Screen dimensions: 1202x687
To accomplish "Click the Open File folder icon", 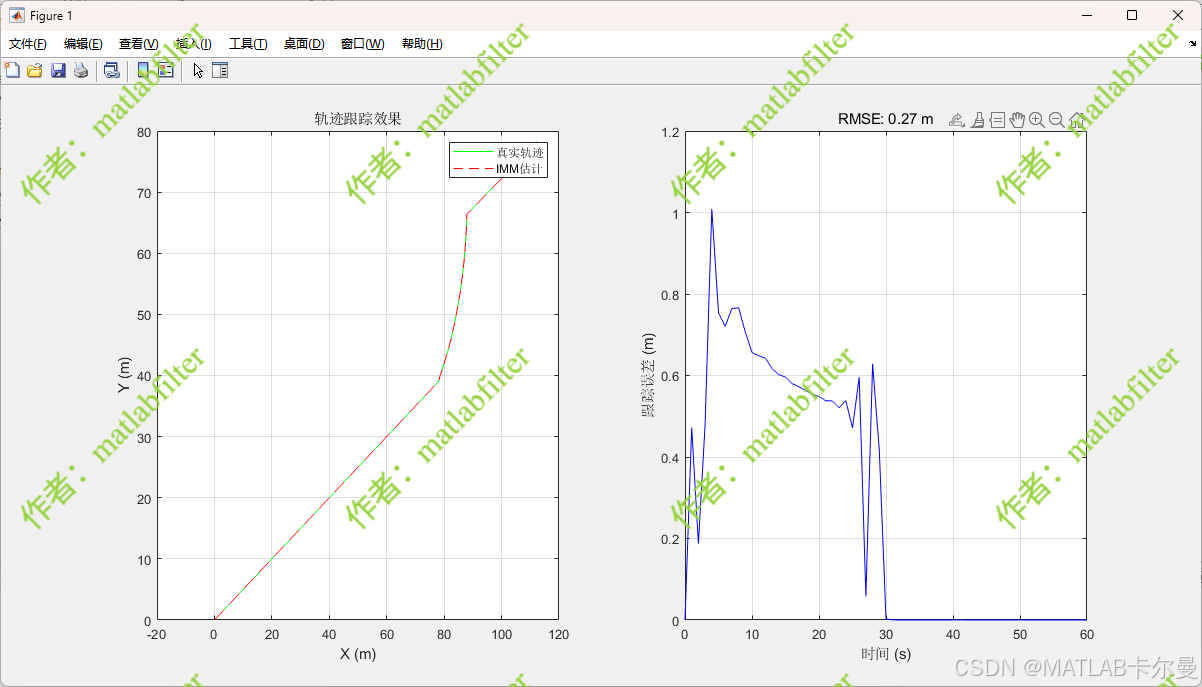I will tap(35, 70).
